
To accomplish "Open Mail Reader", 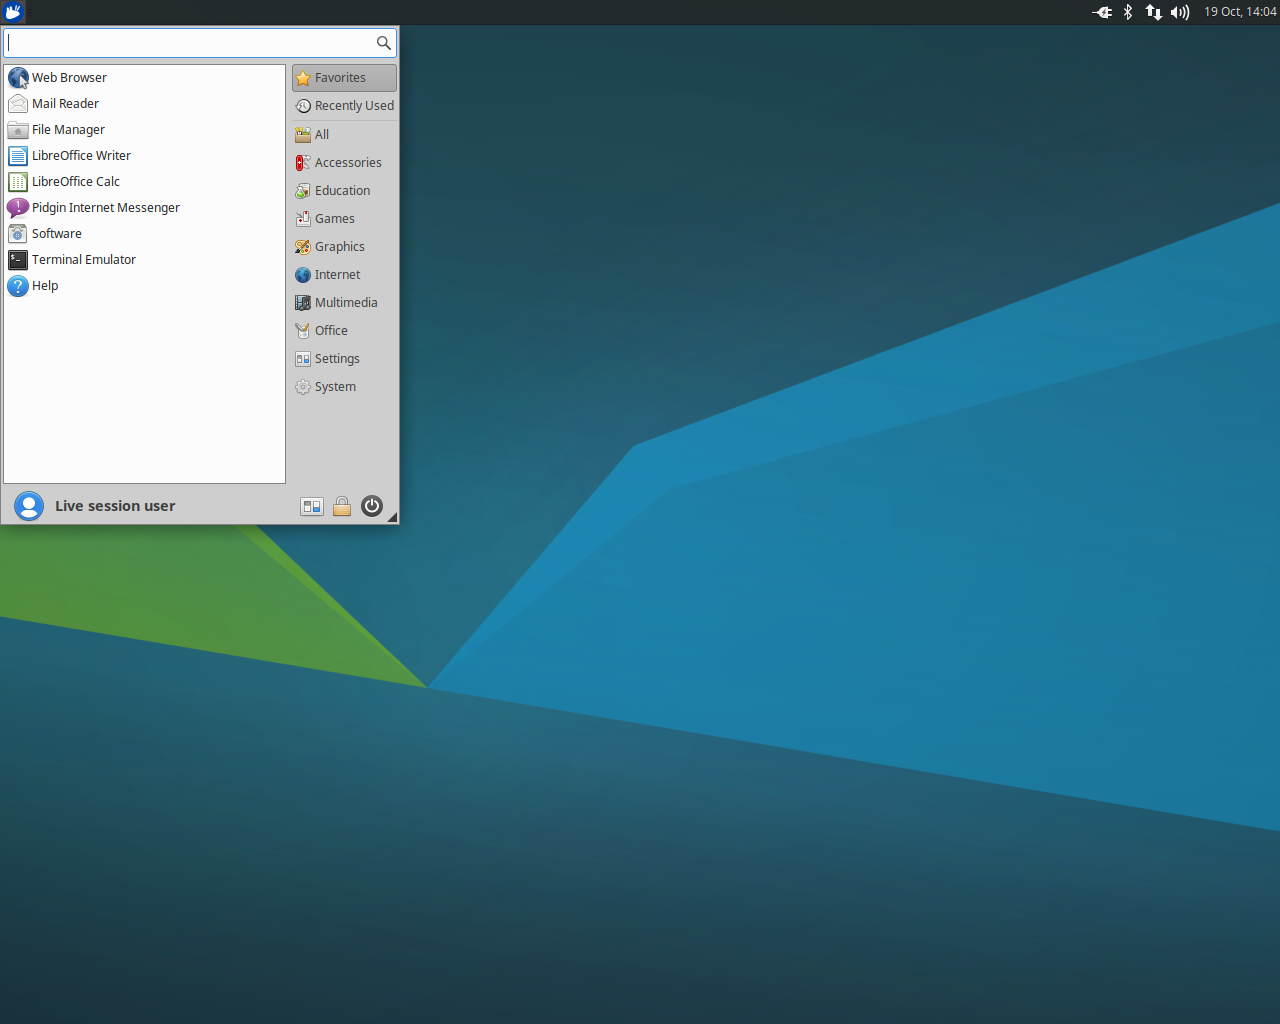I will pos(144,104).
